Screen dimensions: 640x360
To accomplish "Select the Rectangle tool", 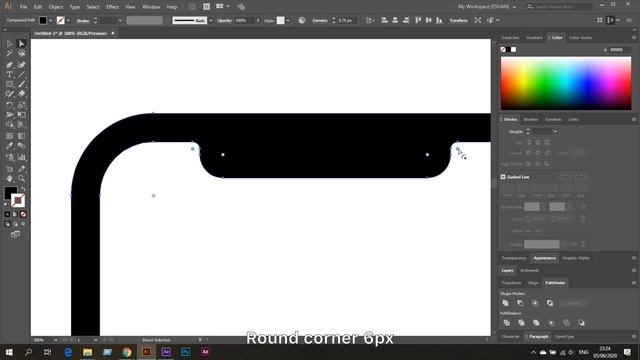I will (x=9, y=84).
